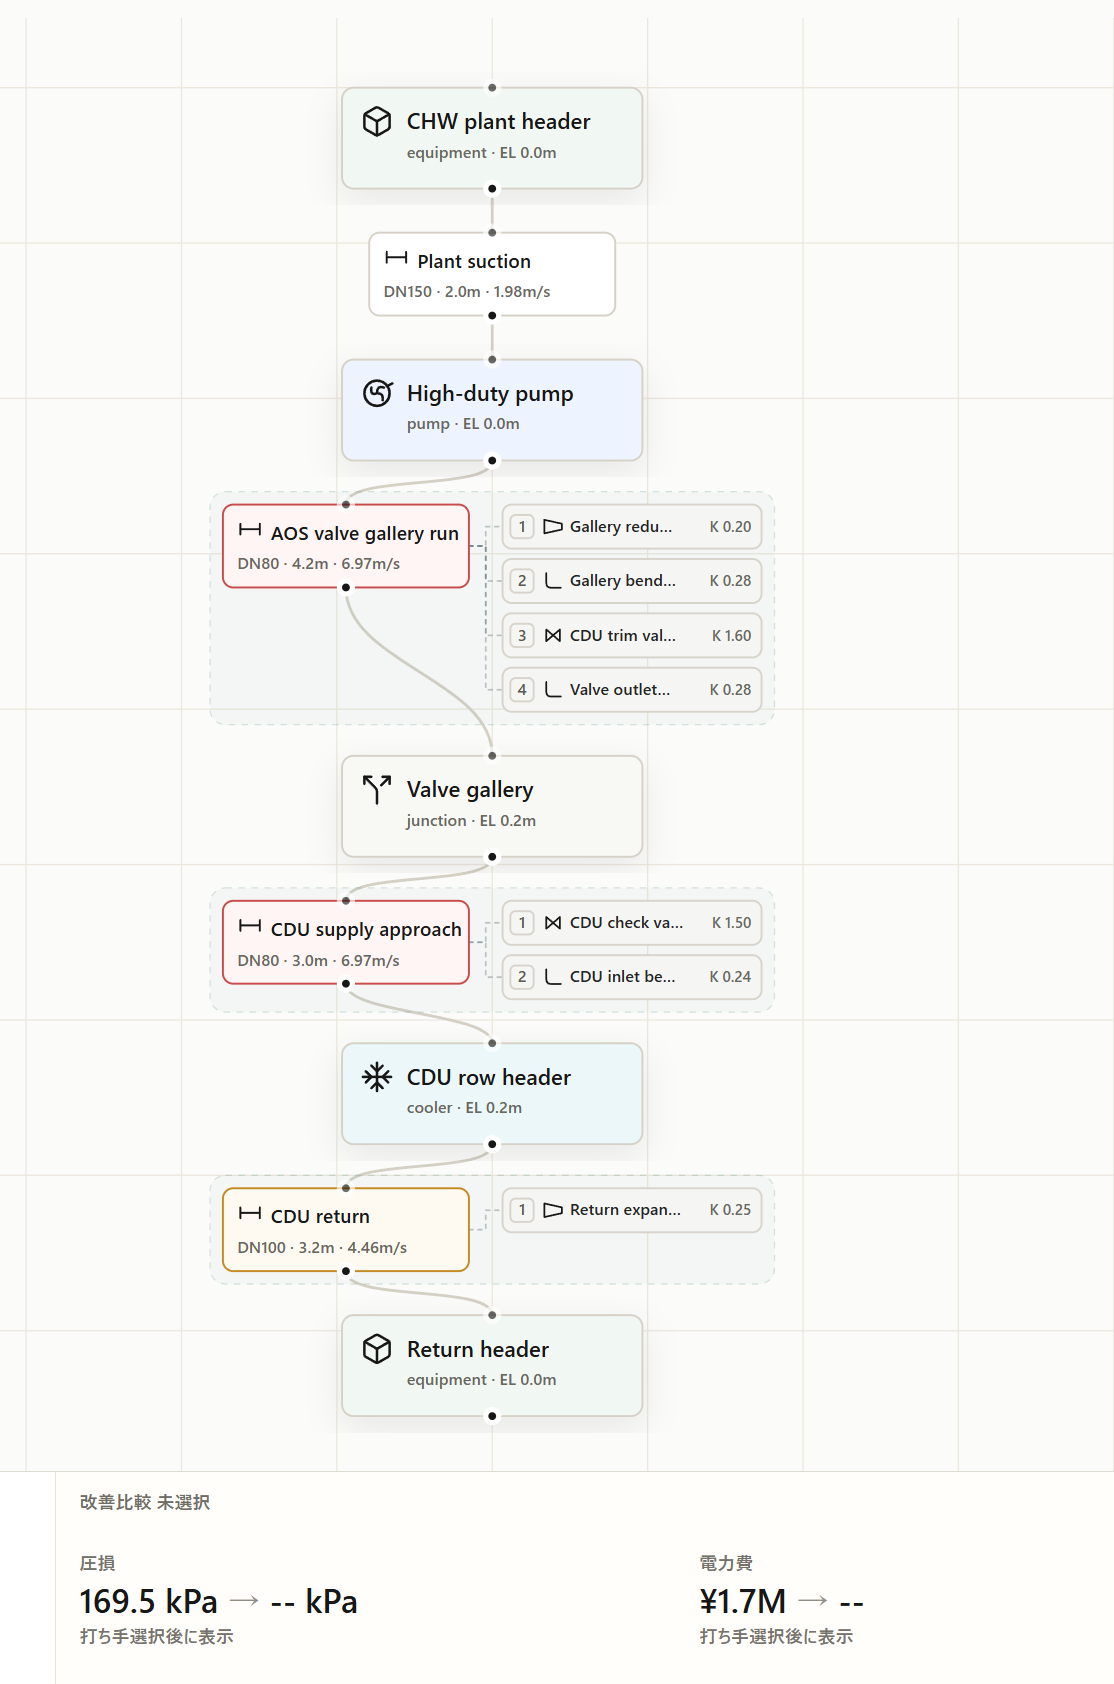Open the Return expander fitting K 0.25

pyautogui.click(x=632, y=1210)
